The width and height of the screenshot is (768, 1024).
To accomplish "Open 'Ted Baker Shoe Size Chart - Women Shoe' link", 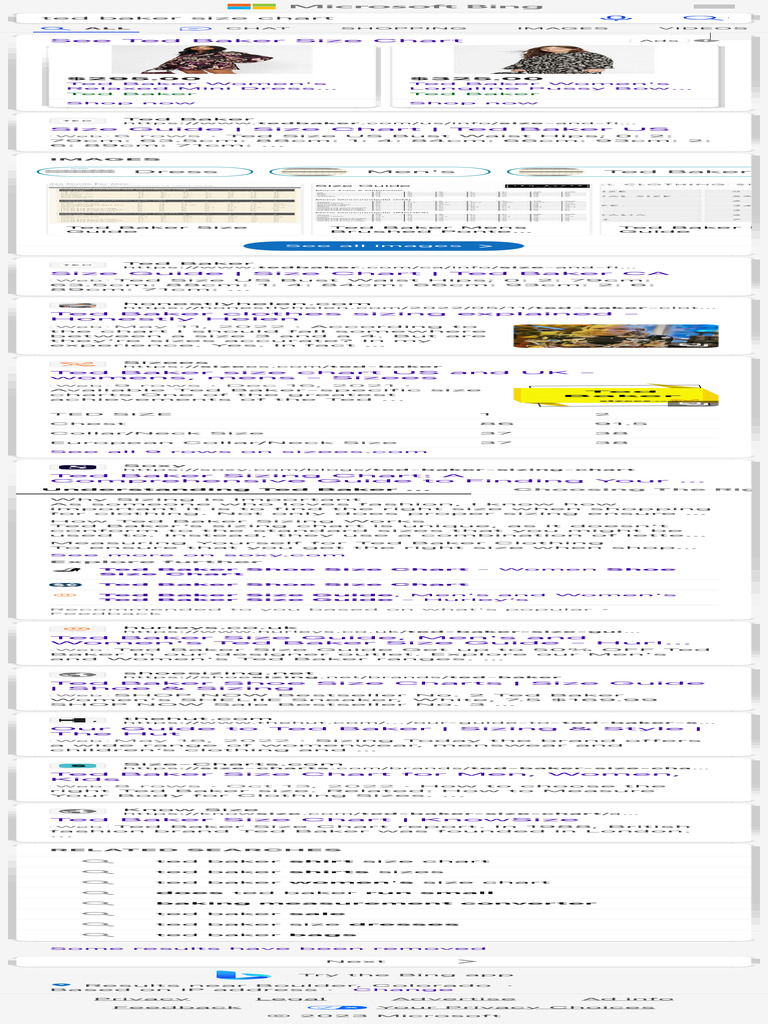I will click(387, 572).
